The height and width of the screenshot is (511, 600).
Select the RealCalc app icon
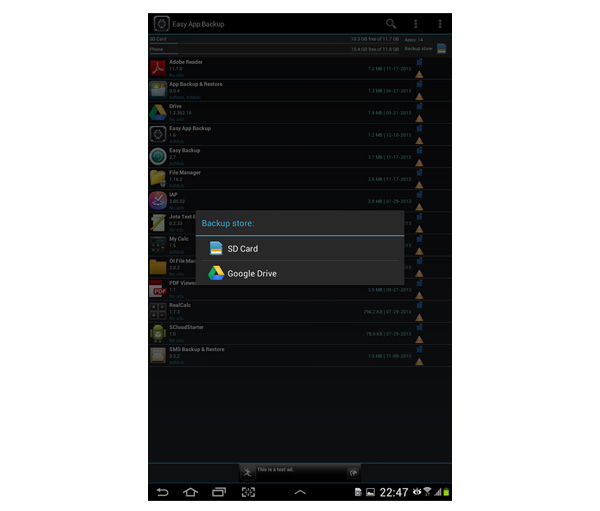point(158,311)
